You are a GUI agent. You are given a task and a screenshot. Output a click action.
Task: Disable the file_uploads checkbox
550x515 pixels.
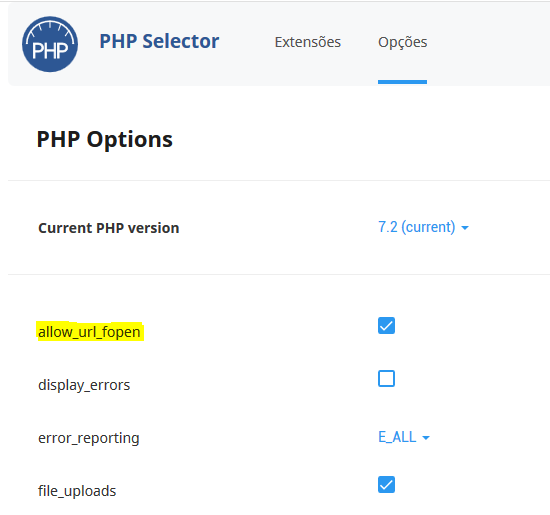(x=386, y=484)
